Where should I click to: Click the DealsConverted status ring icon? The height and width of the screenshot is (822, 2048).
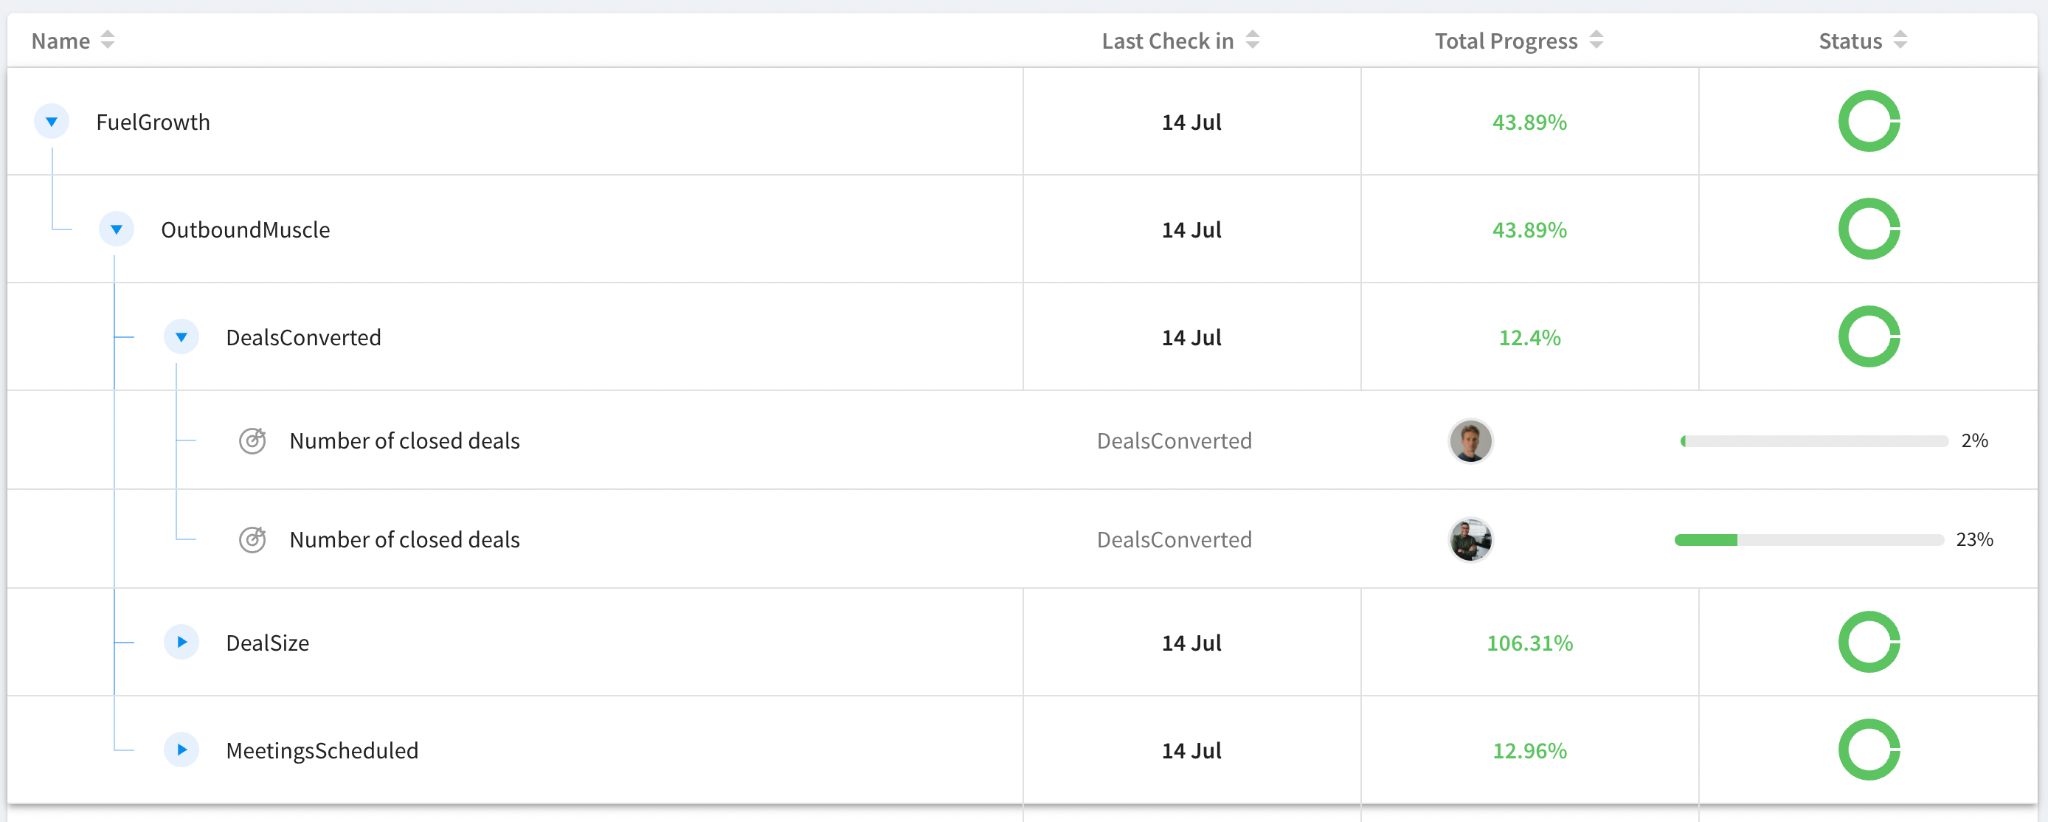(1869, 337)
